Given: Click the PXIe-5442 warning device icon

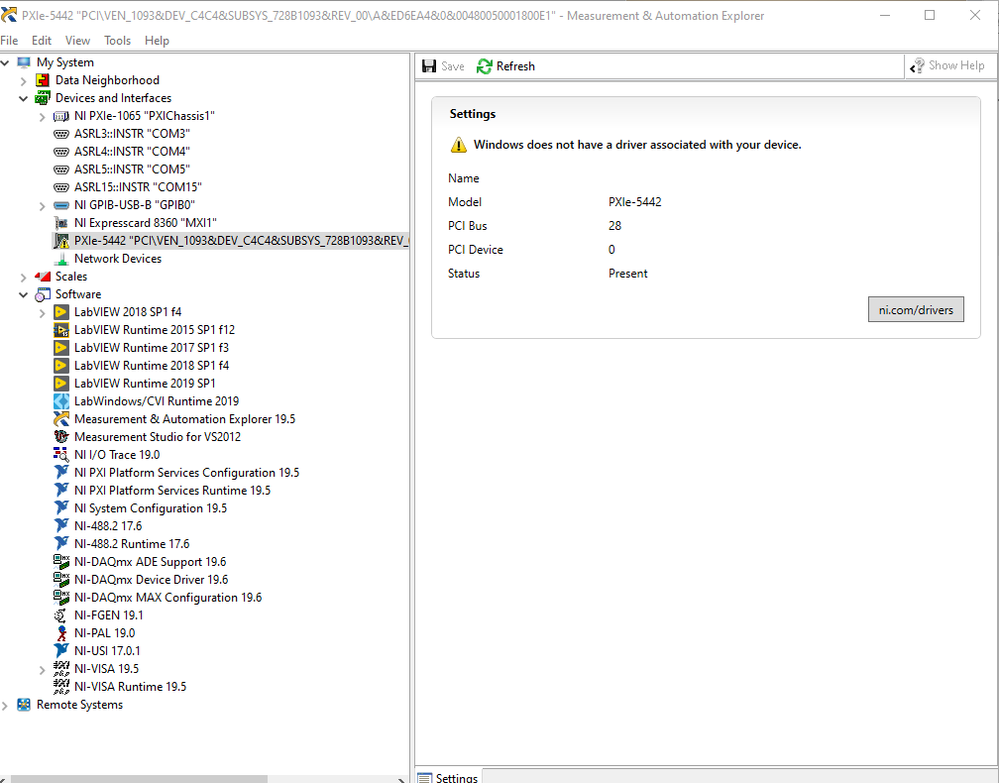Looking at the screenshot, I should click(61, 241).
